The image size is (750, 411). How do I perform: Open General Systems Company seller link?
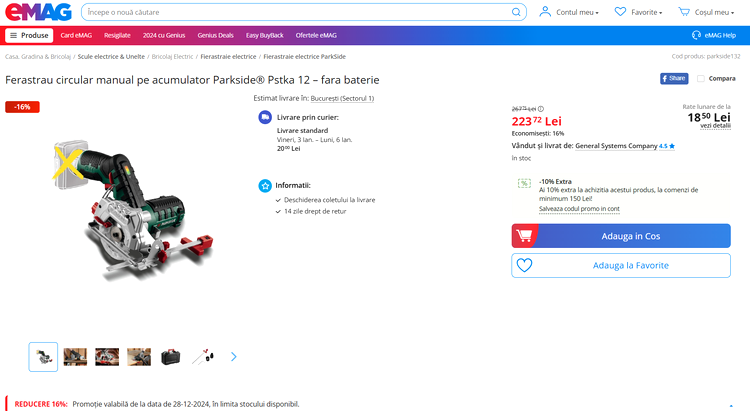click(x=616, y=146)
